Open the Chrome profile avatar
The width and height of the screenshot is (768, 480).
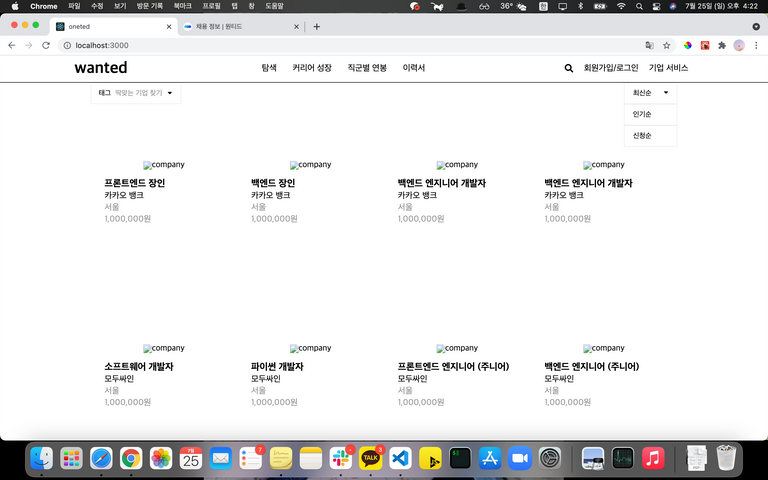coord(739,45)
